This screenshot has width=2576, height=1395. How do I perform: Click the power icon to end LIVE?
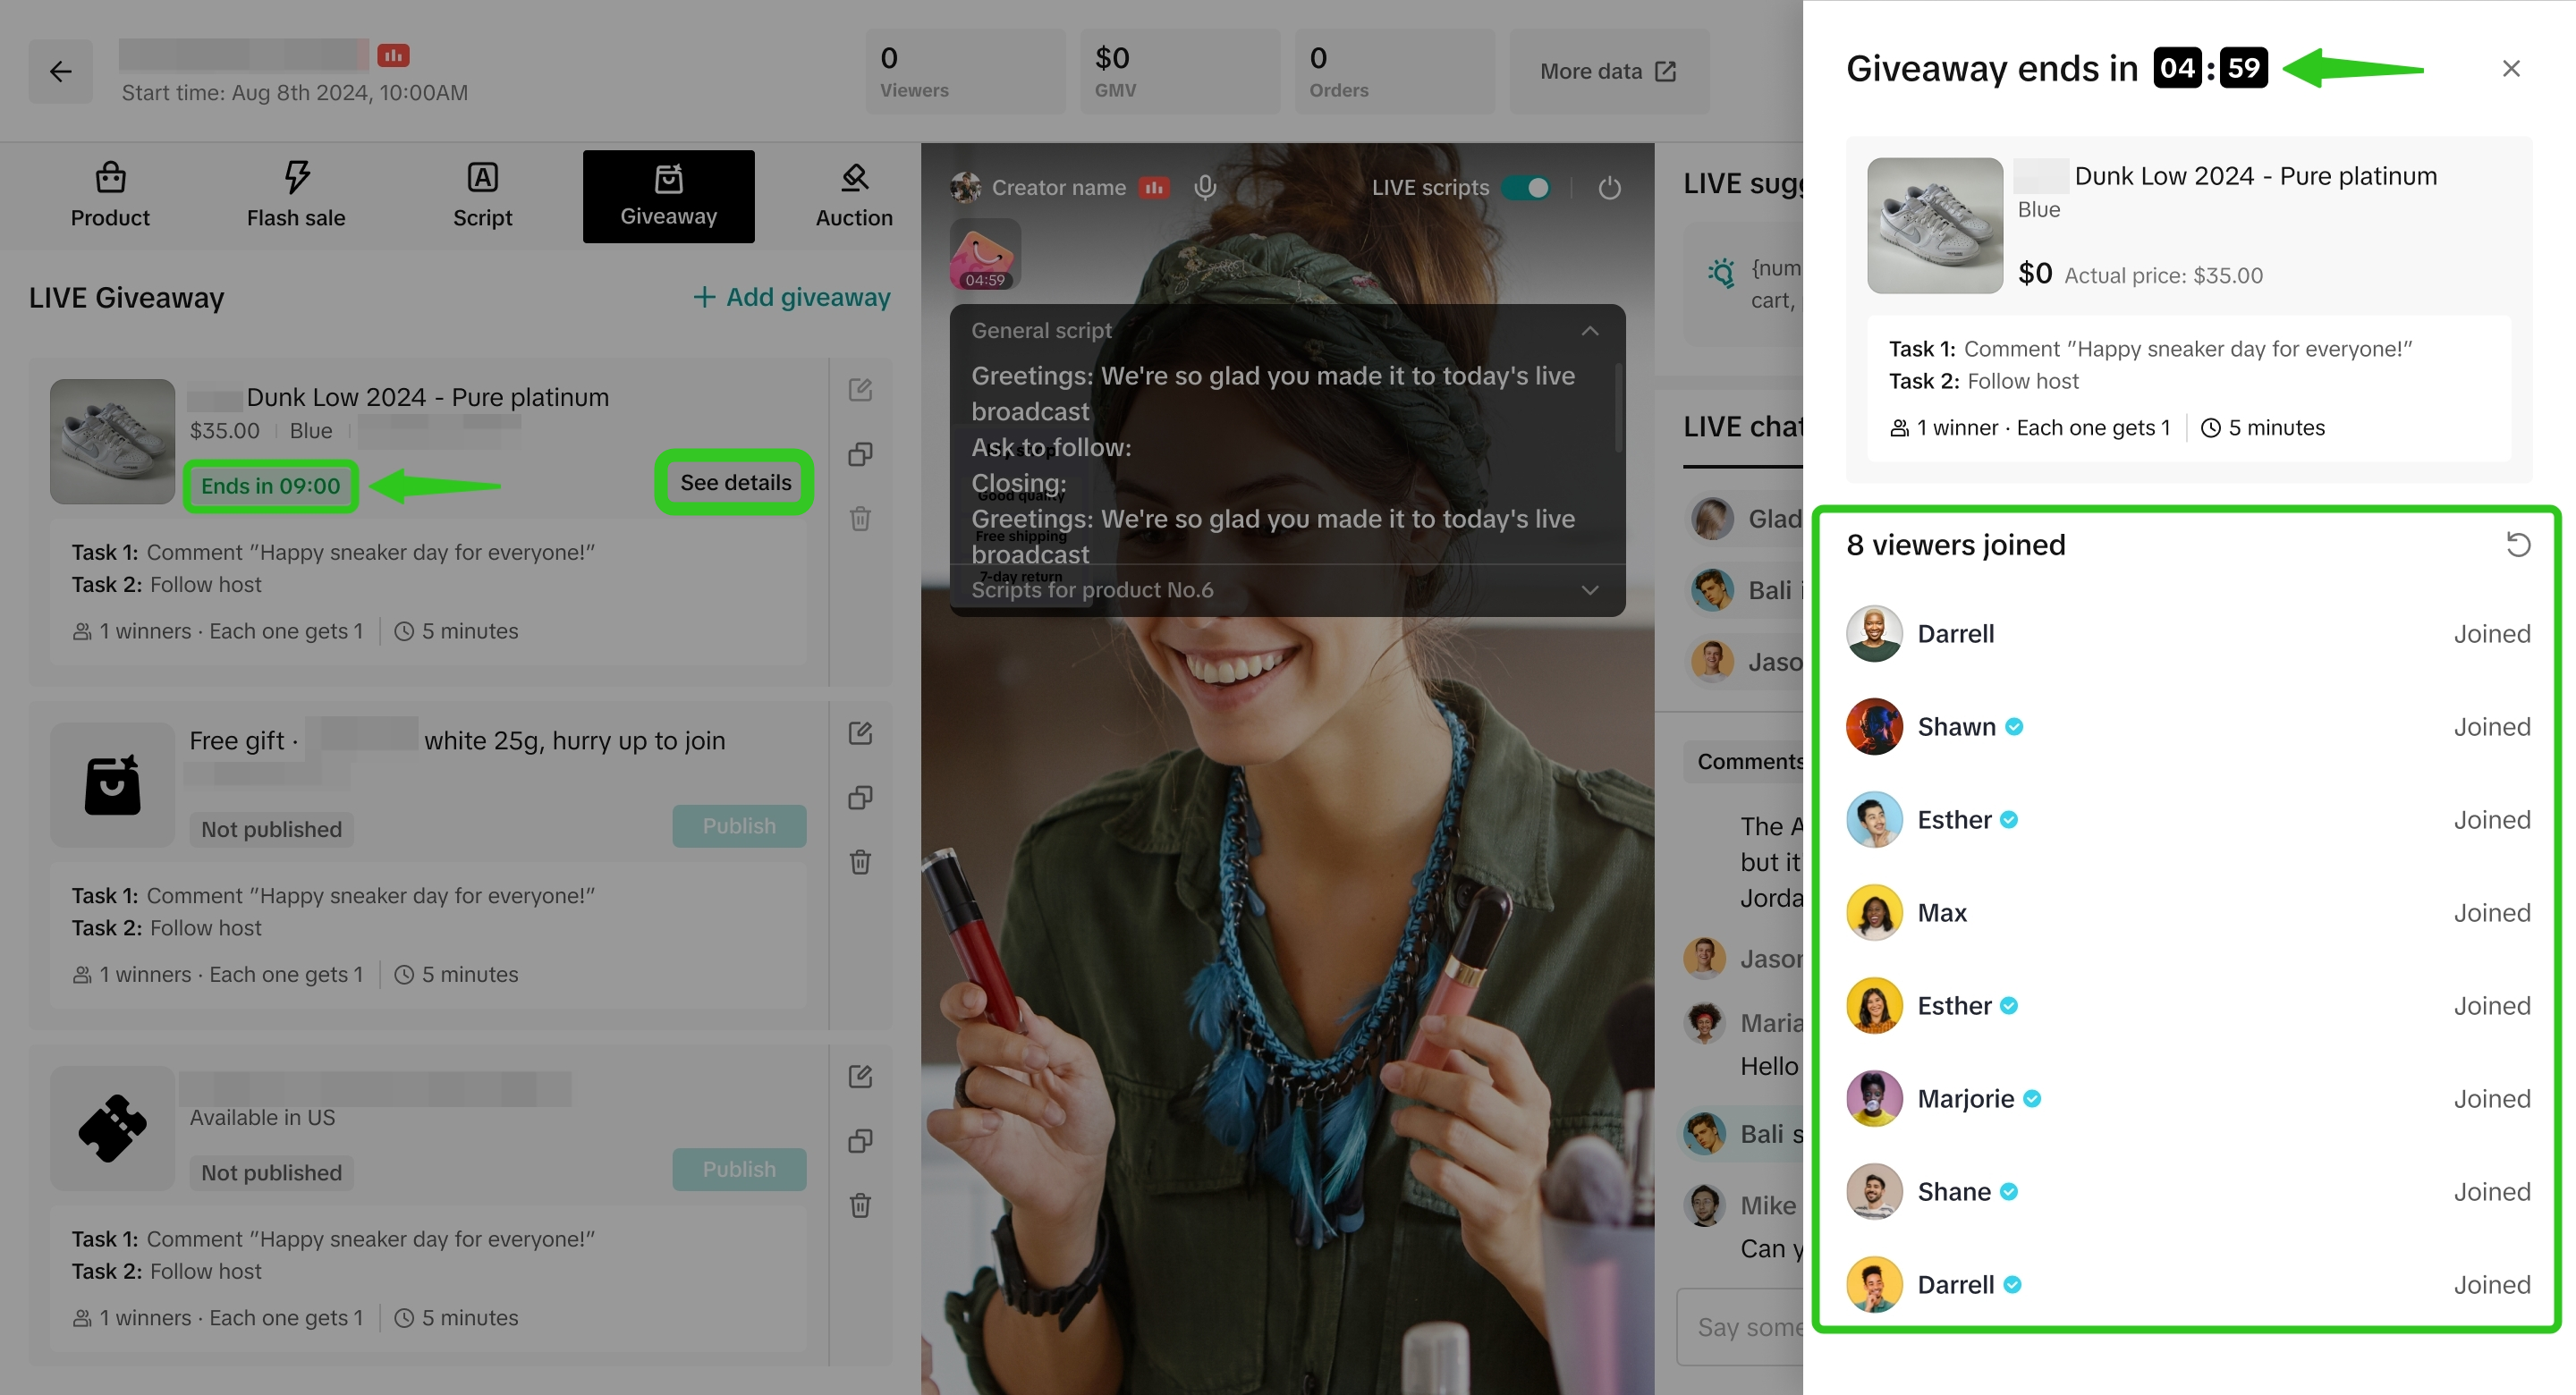coord(1609,187)
